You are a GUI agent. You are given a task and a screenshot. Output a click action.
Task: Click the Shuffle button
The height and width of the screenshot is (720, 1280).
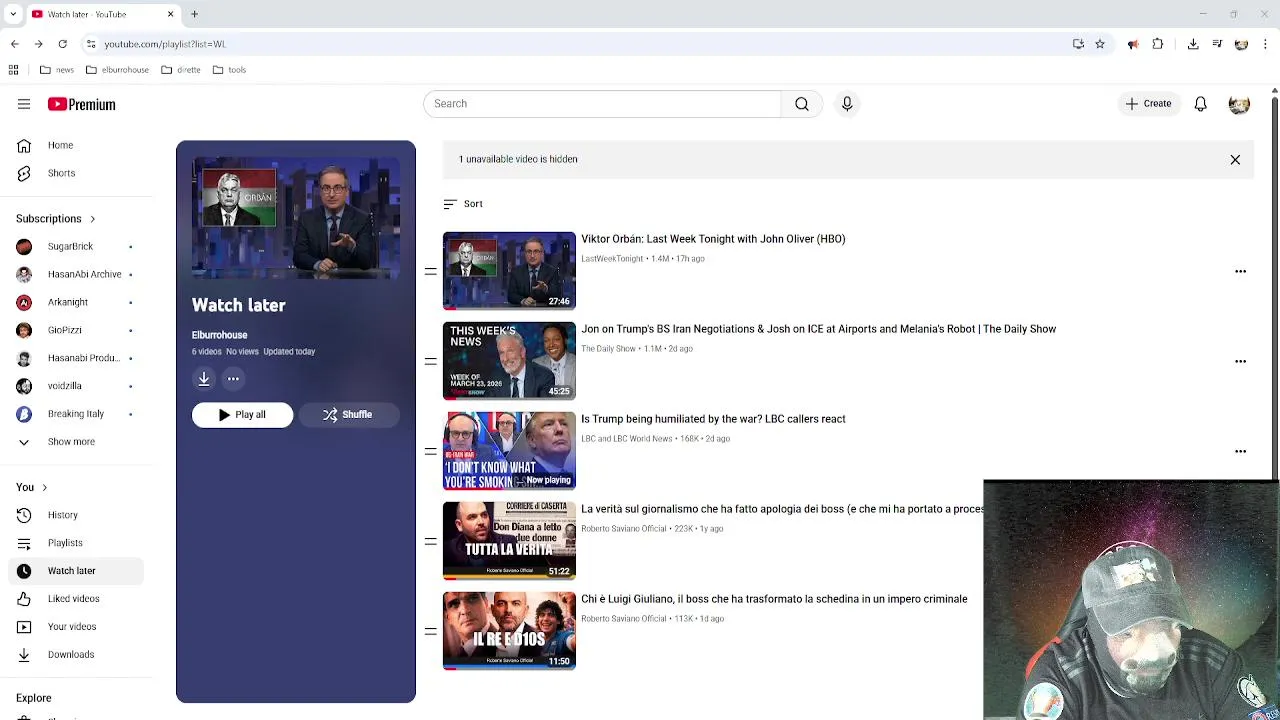(x=348, y=415)
